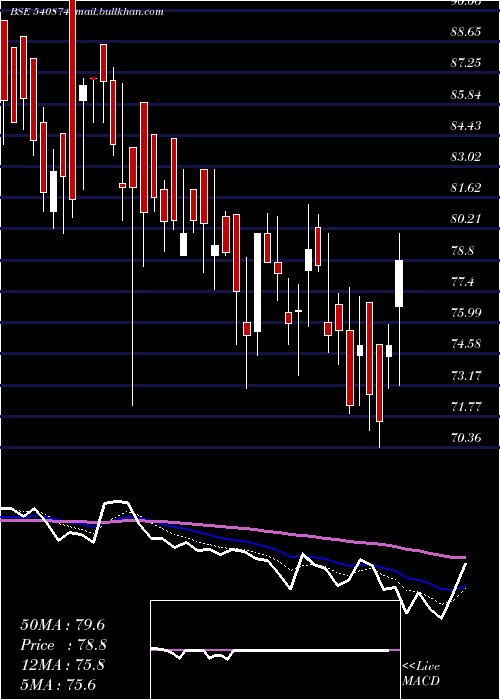The width and height of the screenshot is (500, 700).
Task: Click the 50MA : 79.6 readout
Action: (62, 625)
